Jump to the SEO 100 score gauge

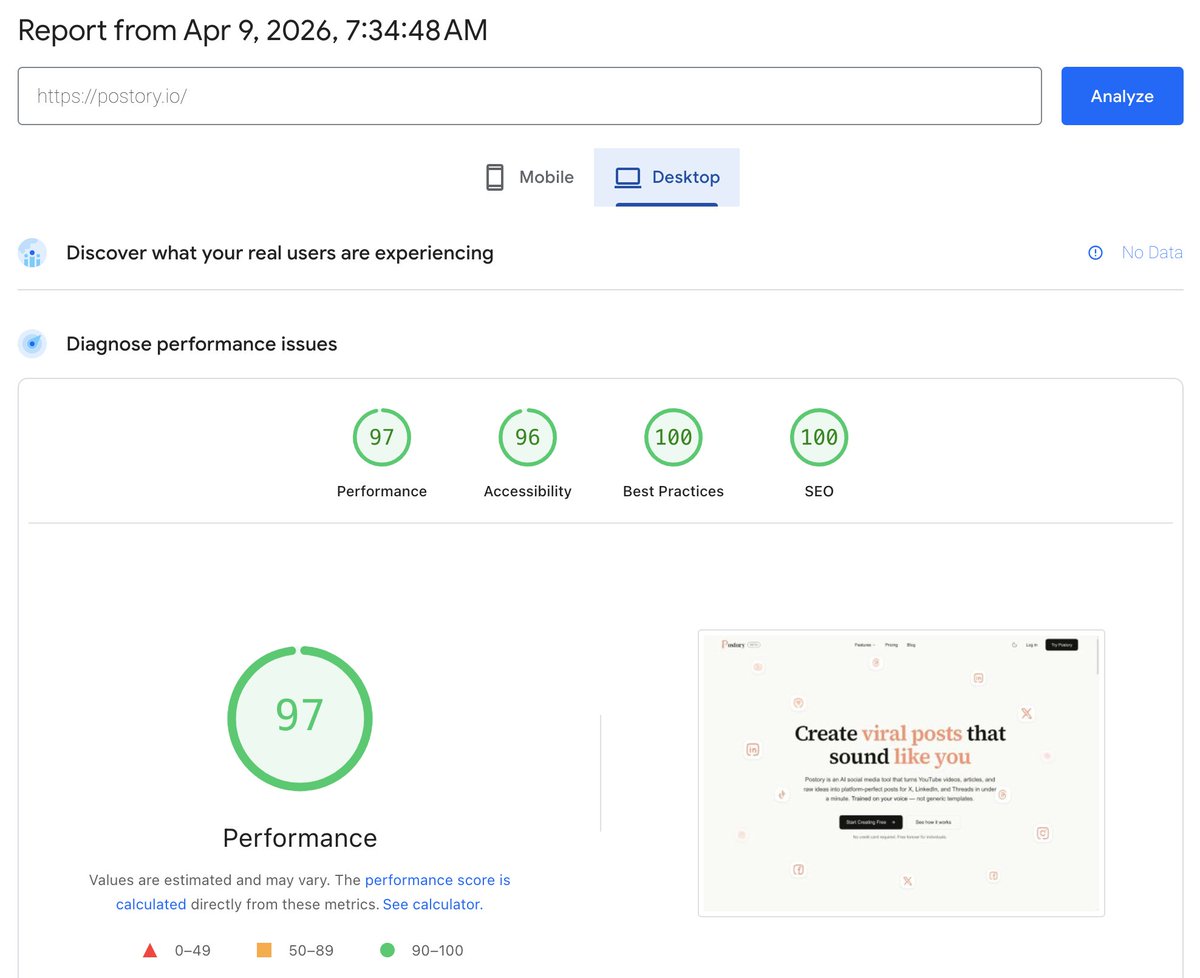click(819, 437)
